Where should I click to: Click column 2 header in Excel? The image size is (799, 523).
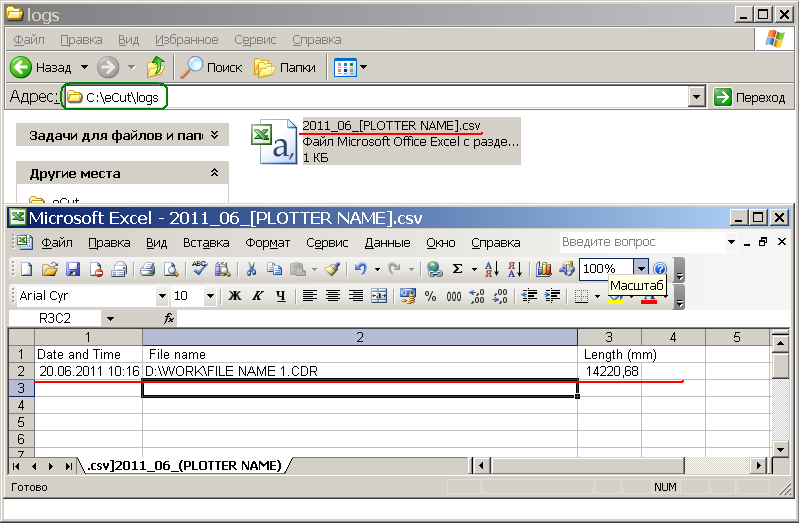(x=360, y=337)
